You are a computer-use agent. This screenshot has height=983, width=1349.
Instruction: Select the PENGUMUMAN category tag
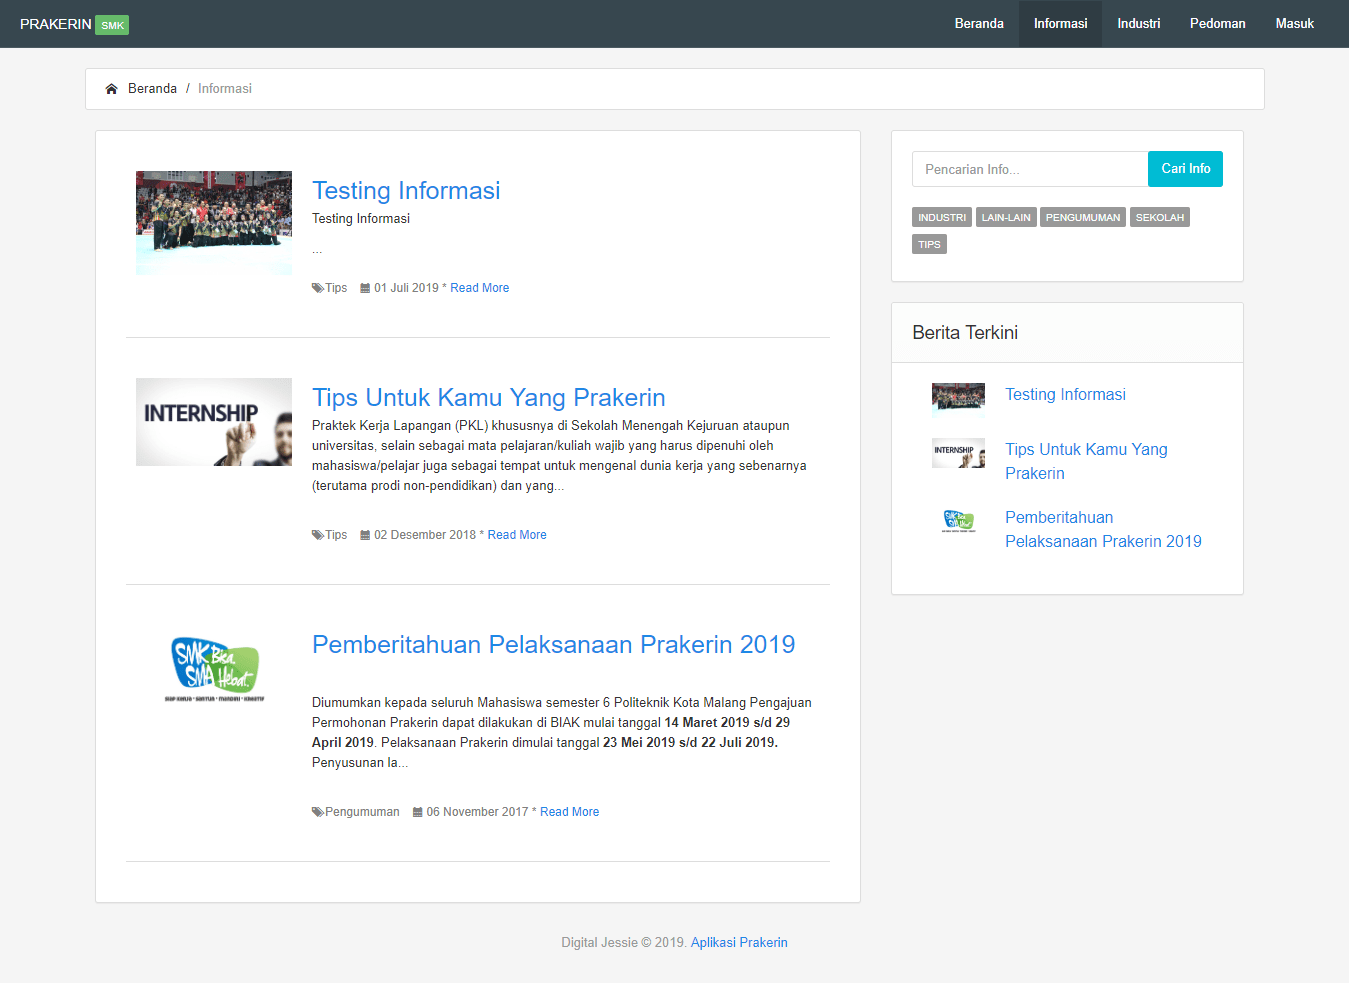pos(1082,217)
